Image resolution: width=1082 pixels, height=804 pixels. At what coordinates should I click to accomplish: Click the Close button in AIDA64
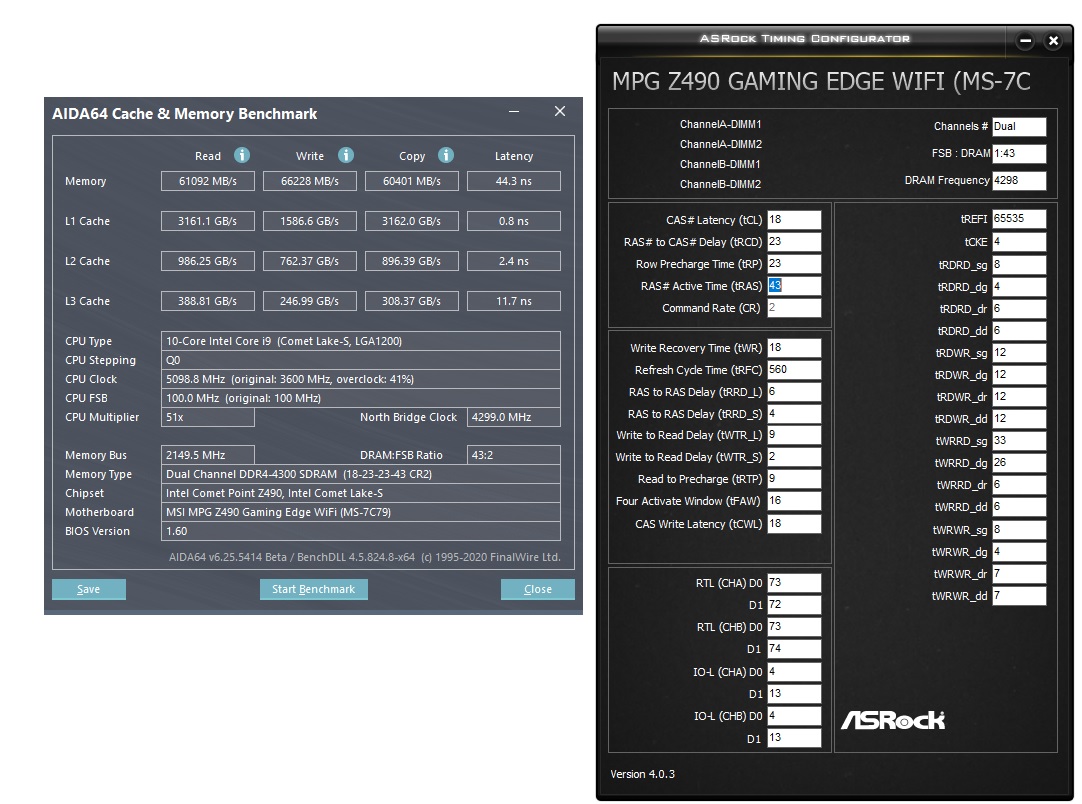click(x=538, y=589)
